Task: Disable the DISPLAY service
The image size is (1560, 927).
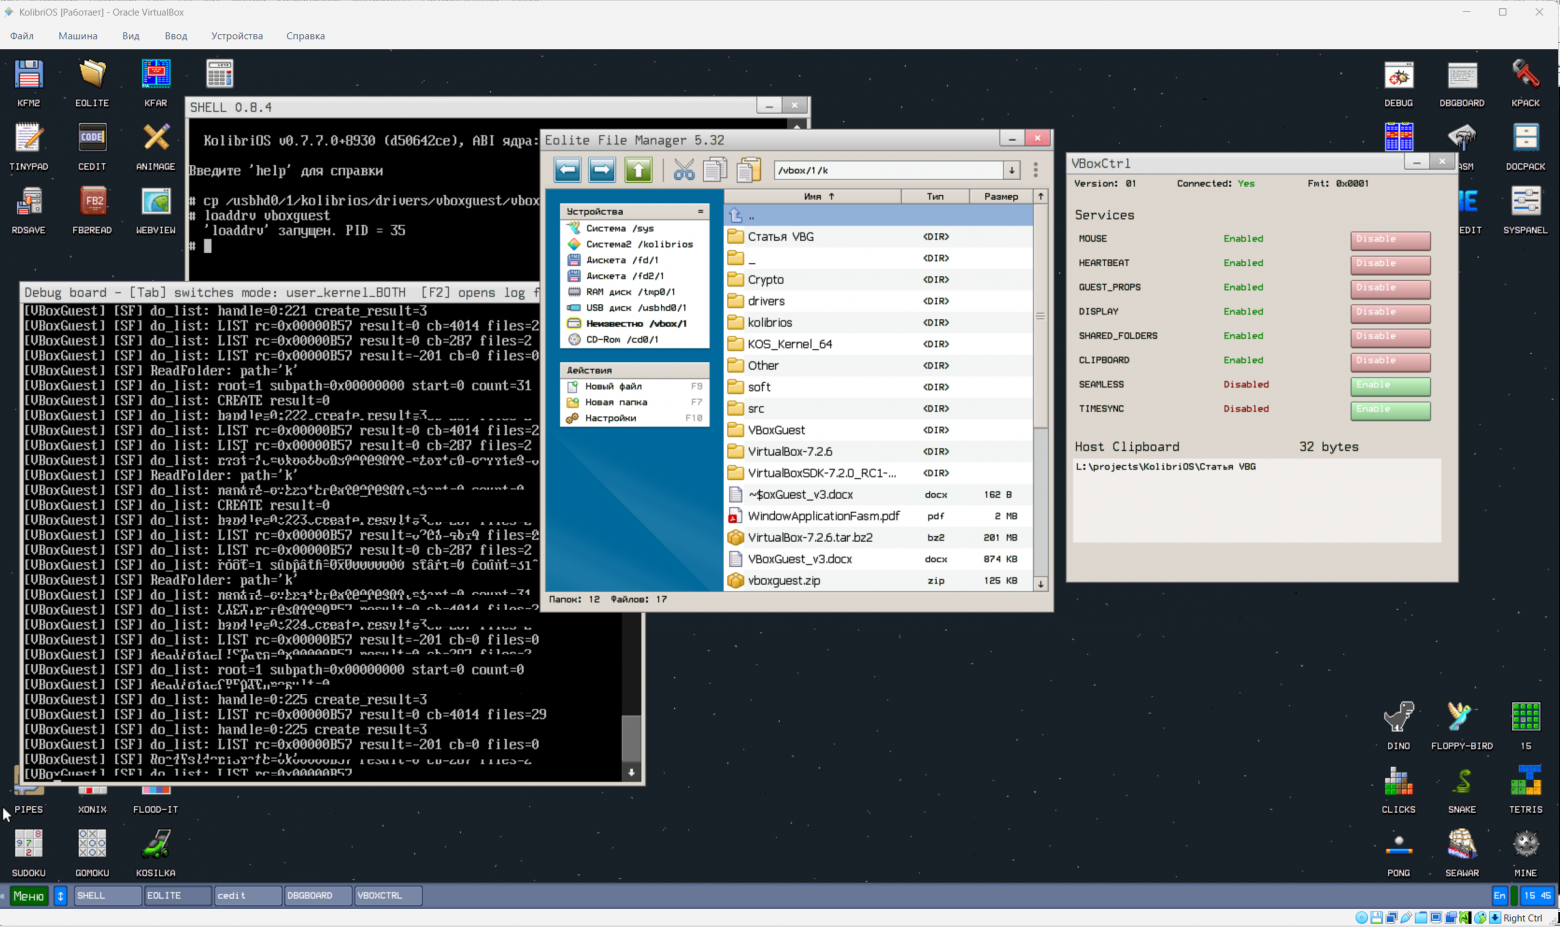Action: click(x=1390, y=313)
